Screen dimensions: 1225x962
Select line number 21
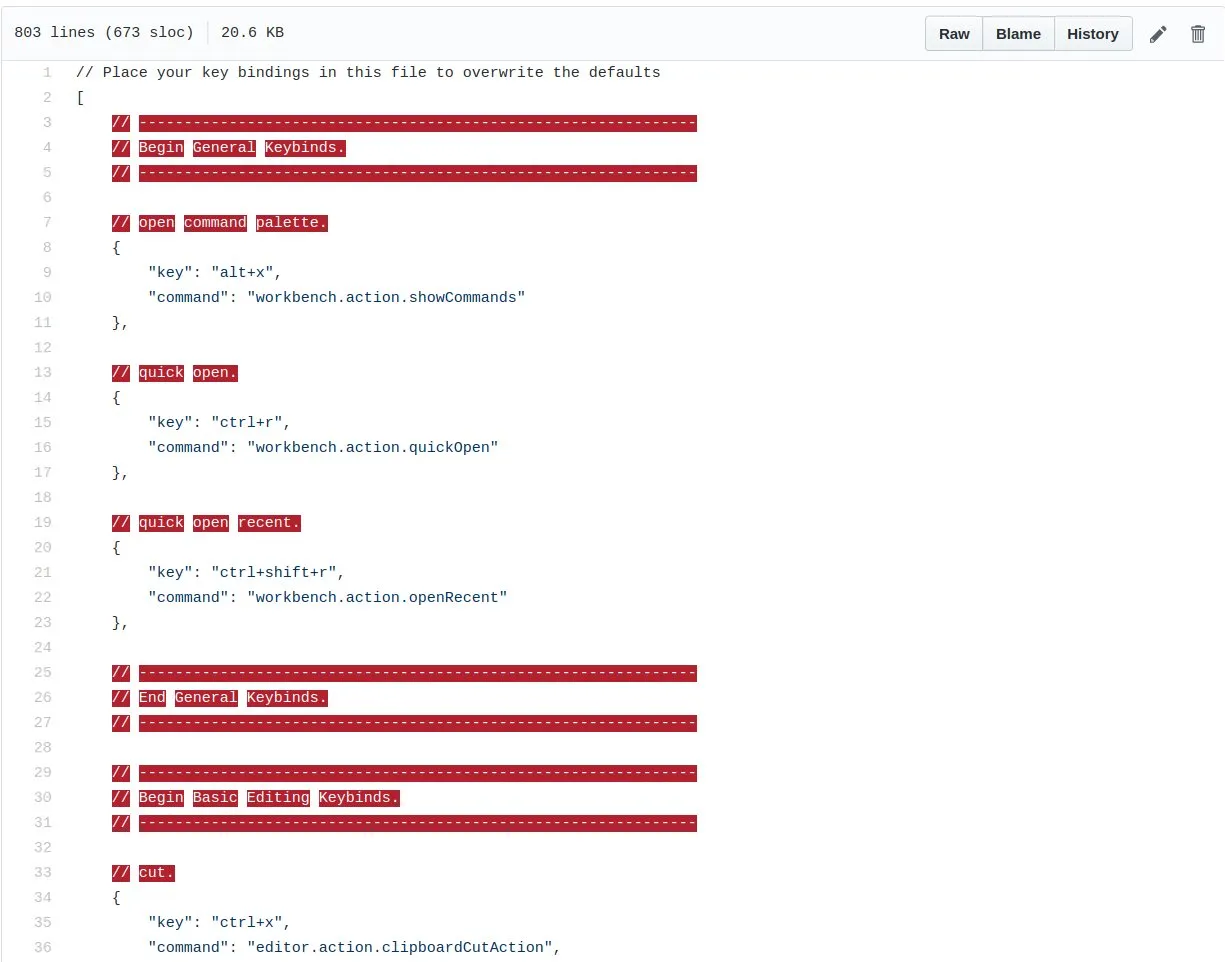(x=43, y=572)
